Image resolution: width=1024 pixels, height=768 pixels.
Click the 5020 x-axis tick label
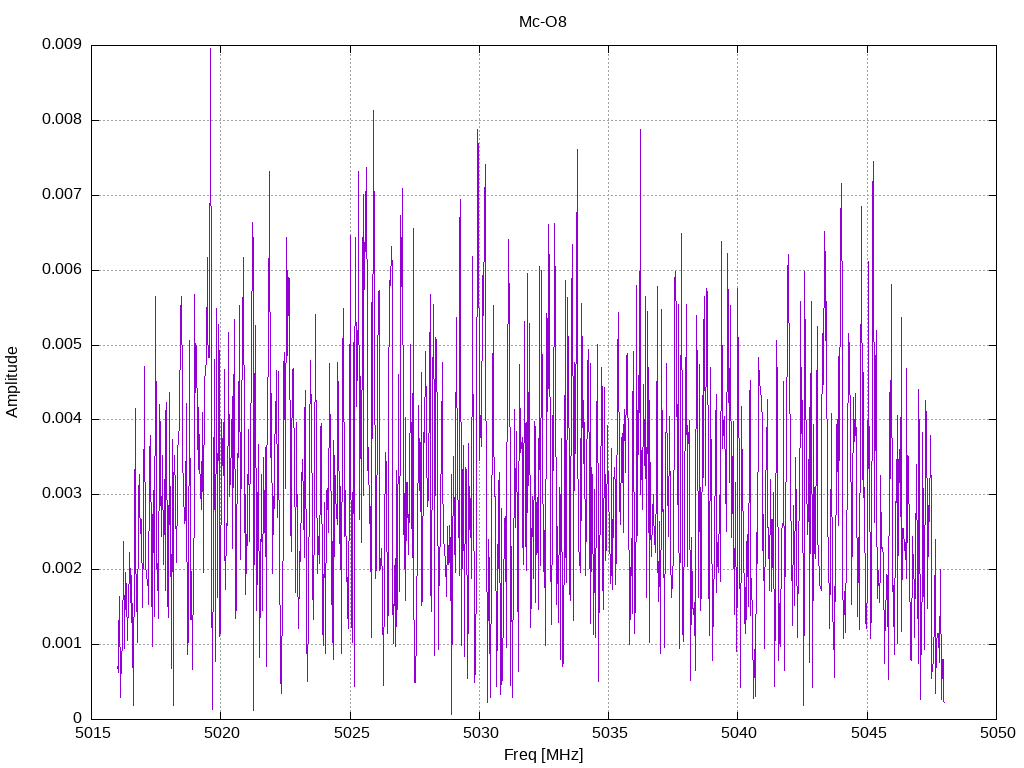tap(221, 733)
